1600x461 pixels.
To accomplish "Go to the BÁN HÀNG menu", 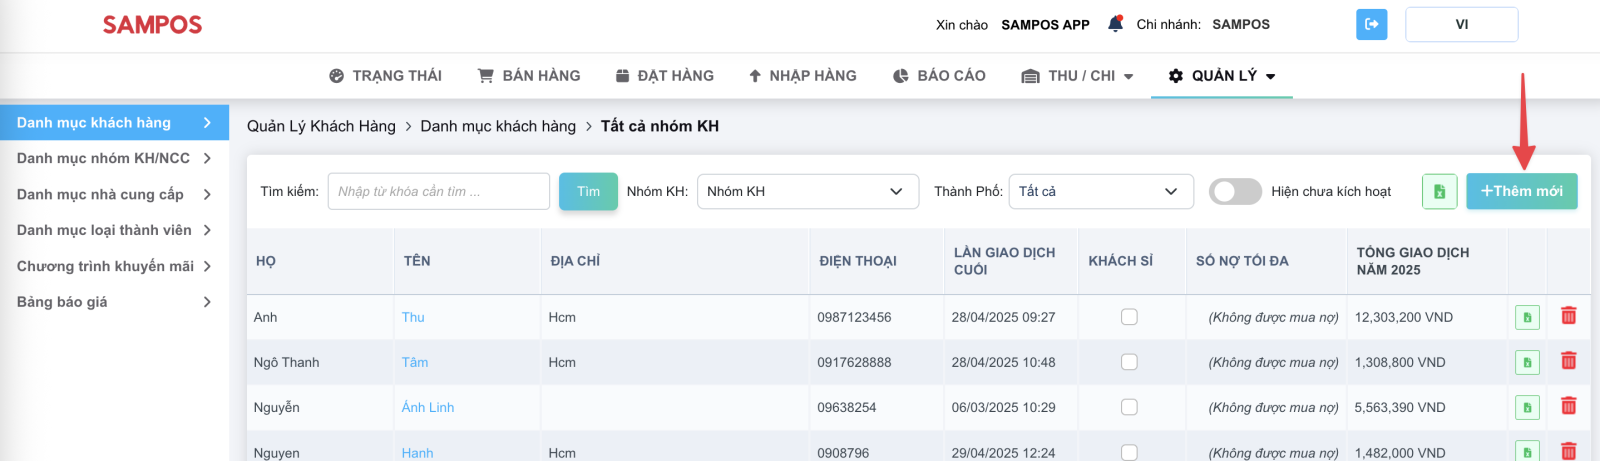I will [529, 76].
